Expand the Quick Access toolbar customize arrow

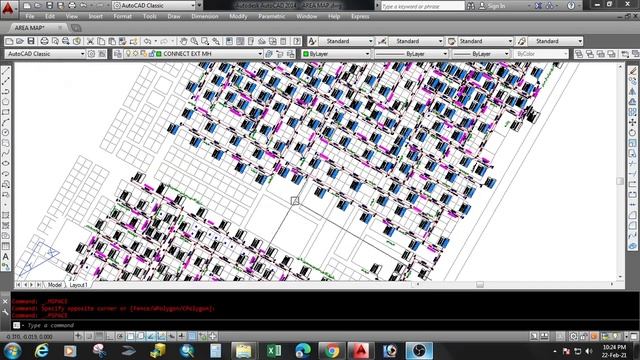pyautogui.click(x=200, y=6)
